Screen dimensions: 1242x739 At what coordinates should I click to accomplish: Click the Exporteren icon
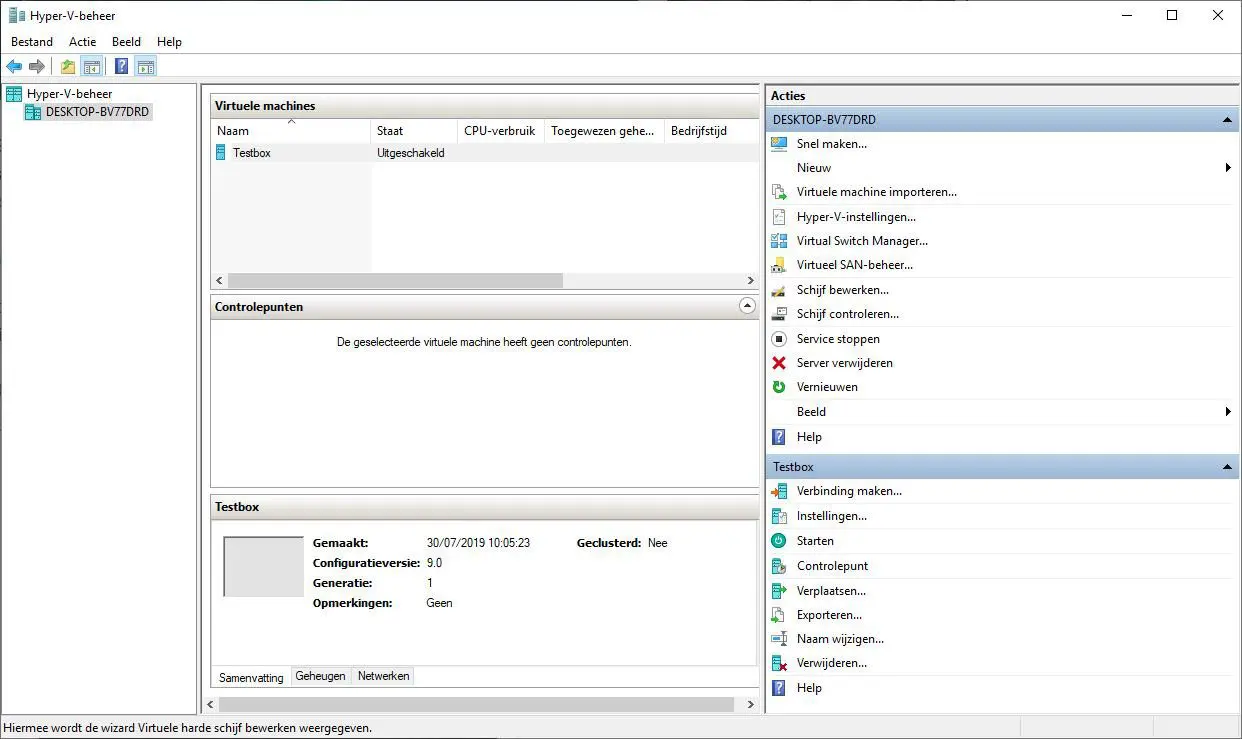point(779,615)
